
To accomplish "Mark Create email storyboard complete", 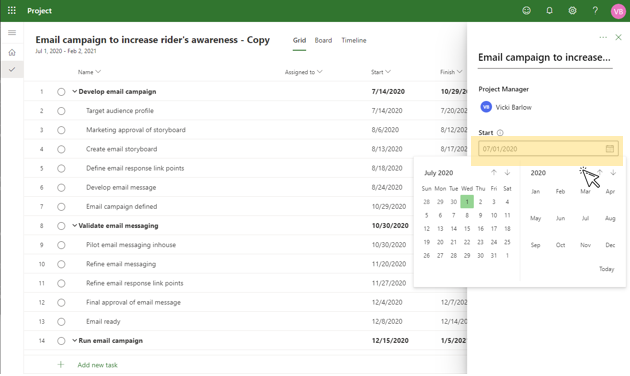I will 61,149.
